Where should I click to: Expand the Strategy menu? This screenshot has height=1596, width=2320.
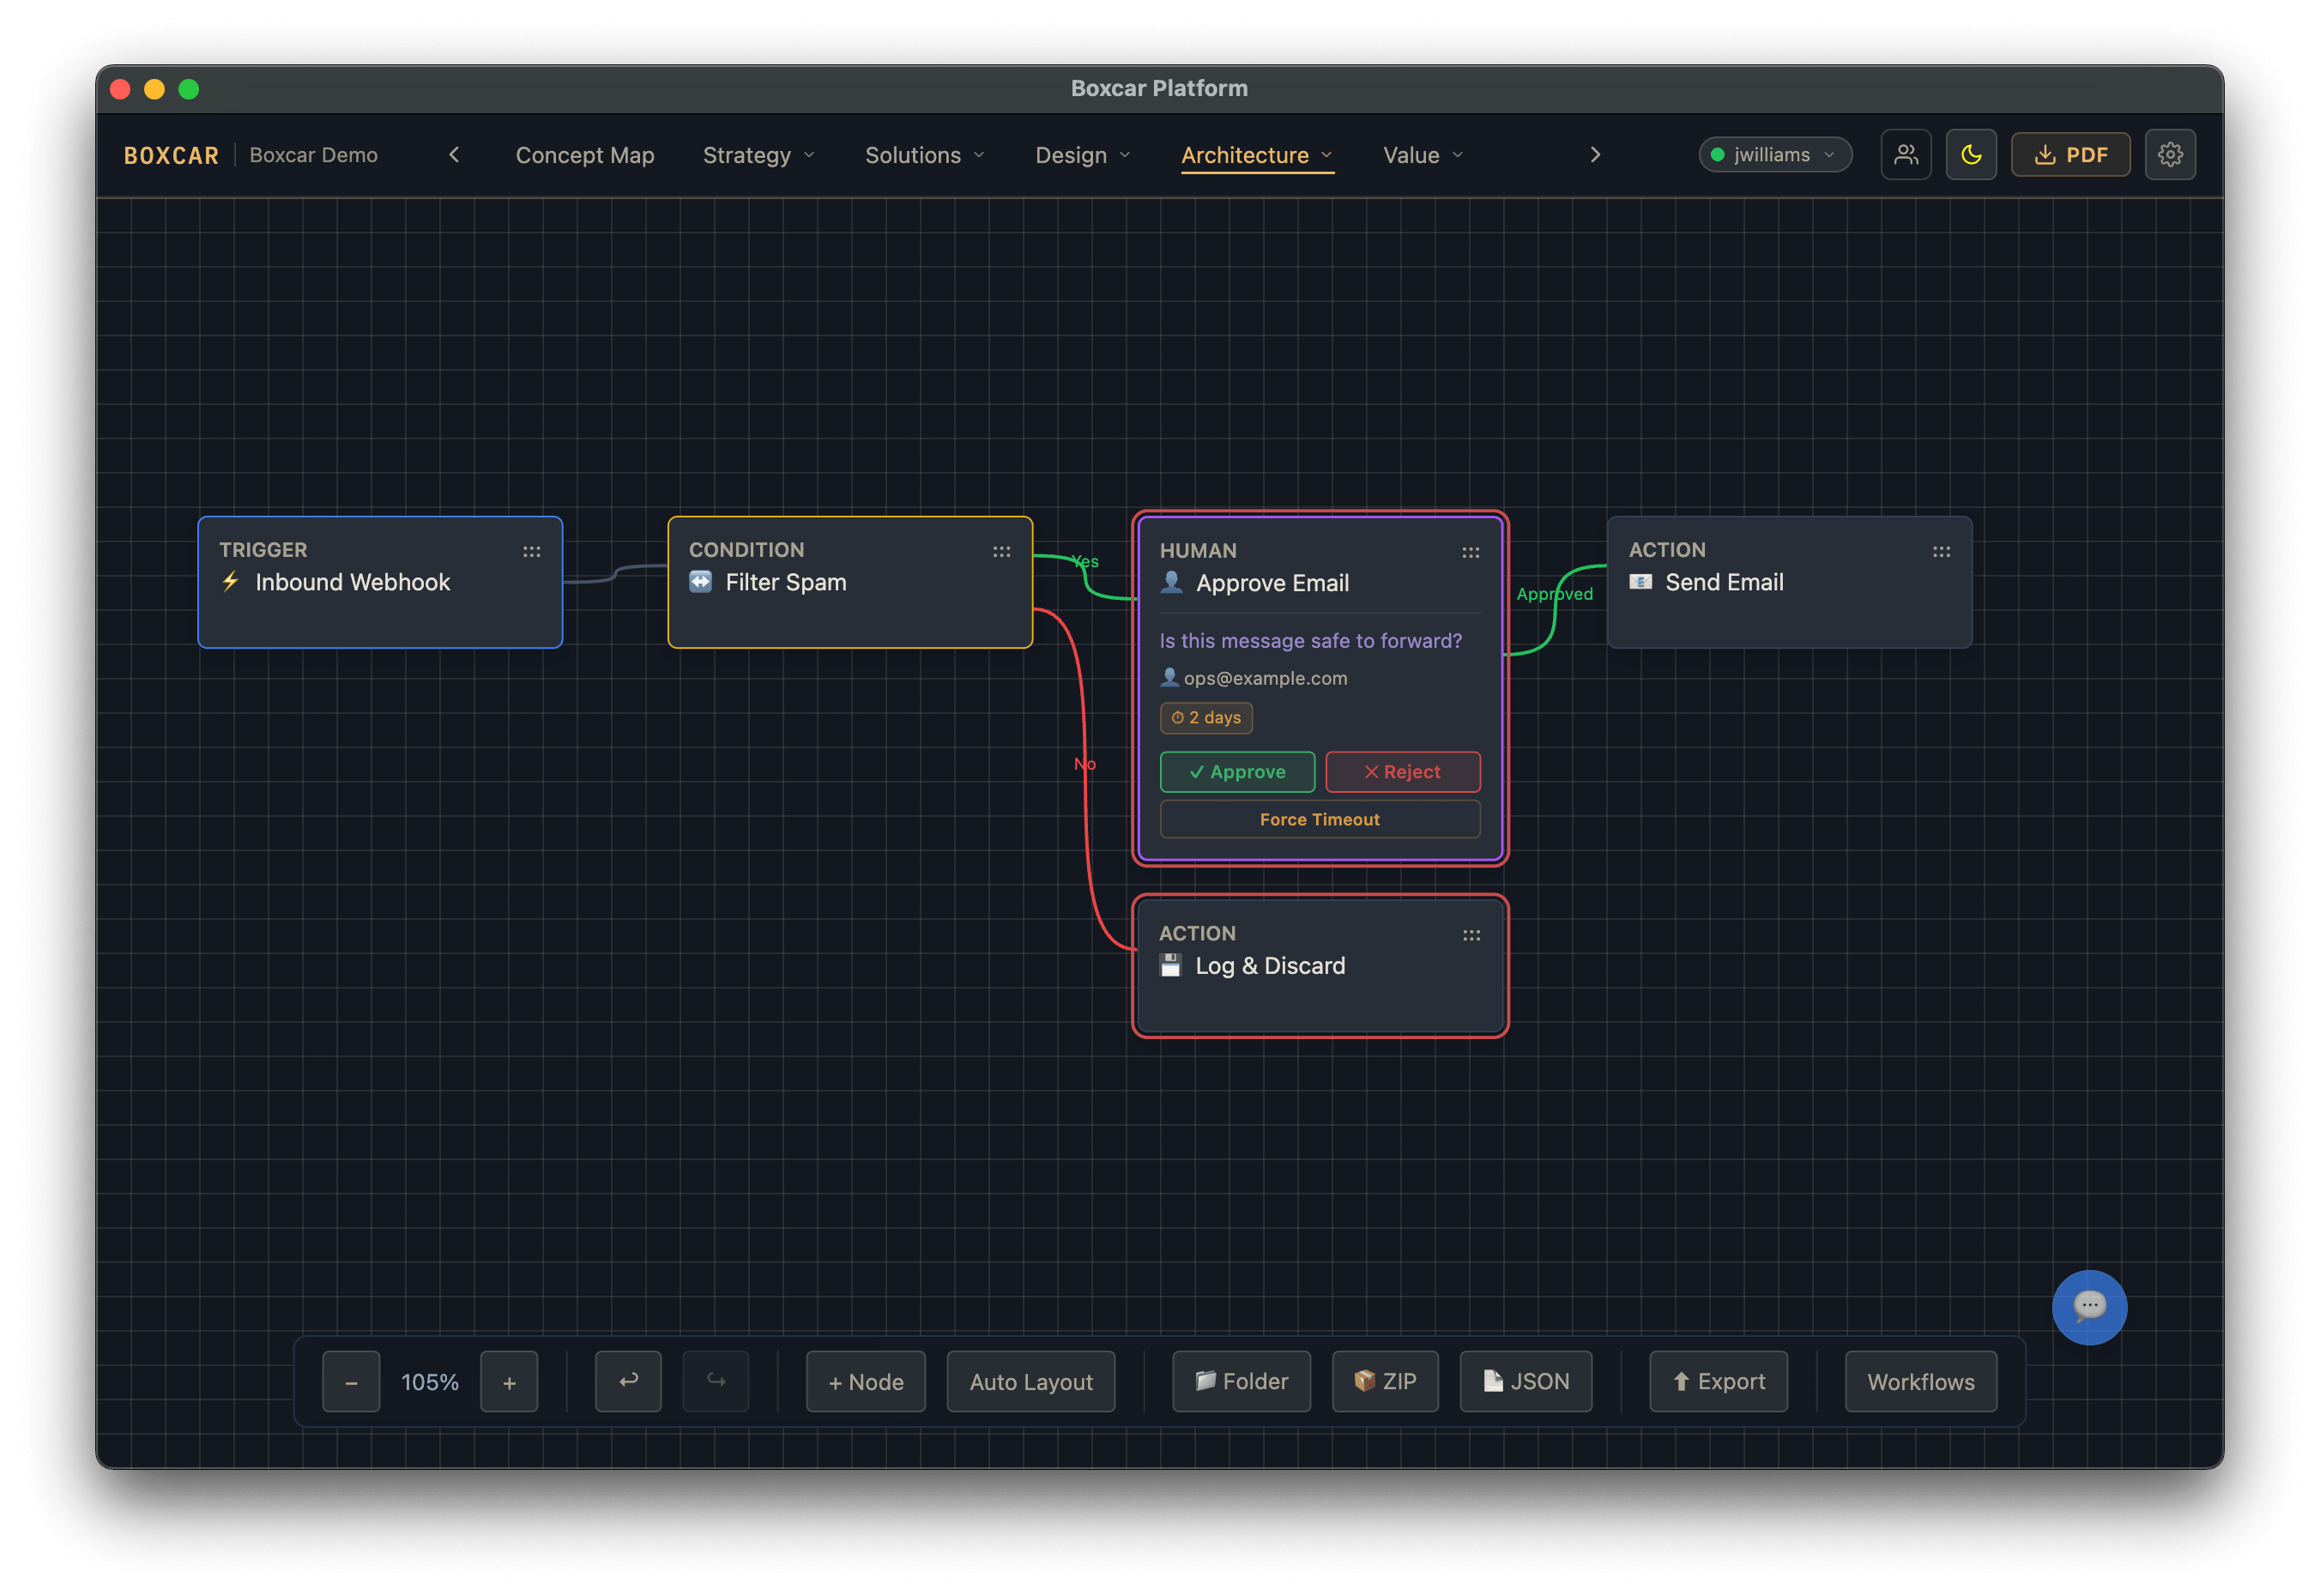click(759, 155)
